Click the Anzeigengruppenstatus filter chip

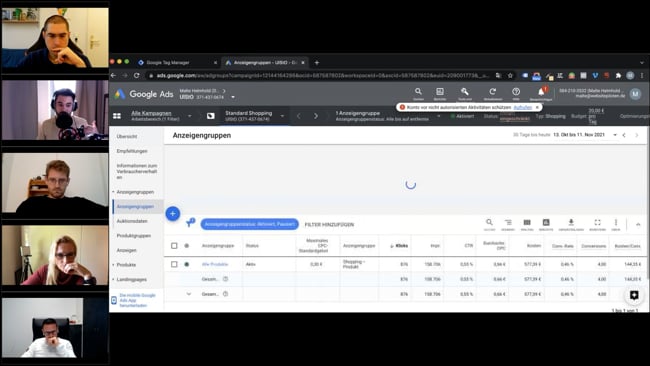(250, 224)
